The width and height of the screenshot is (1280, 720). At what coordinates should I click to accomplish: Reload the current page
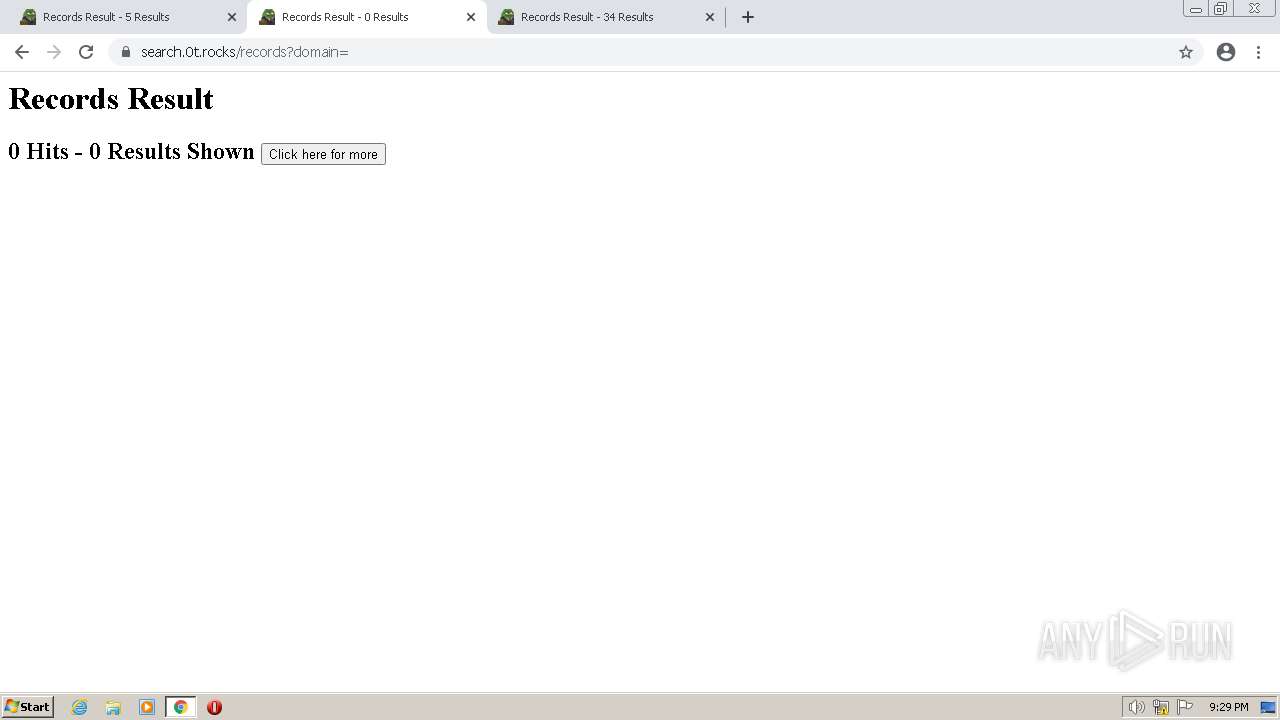86,52
